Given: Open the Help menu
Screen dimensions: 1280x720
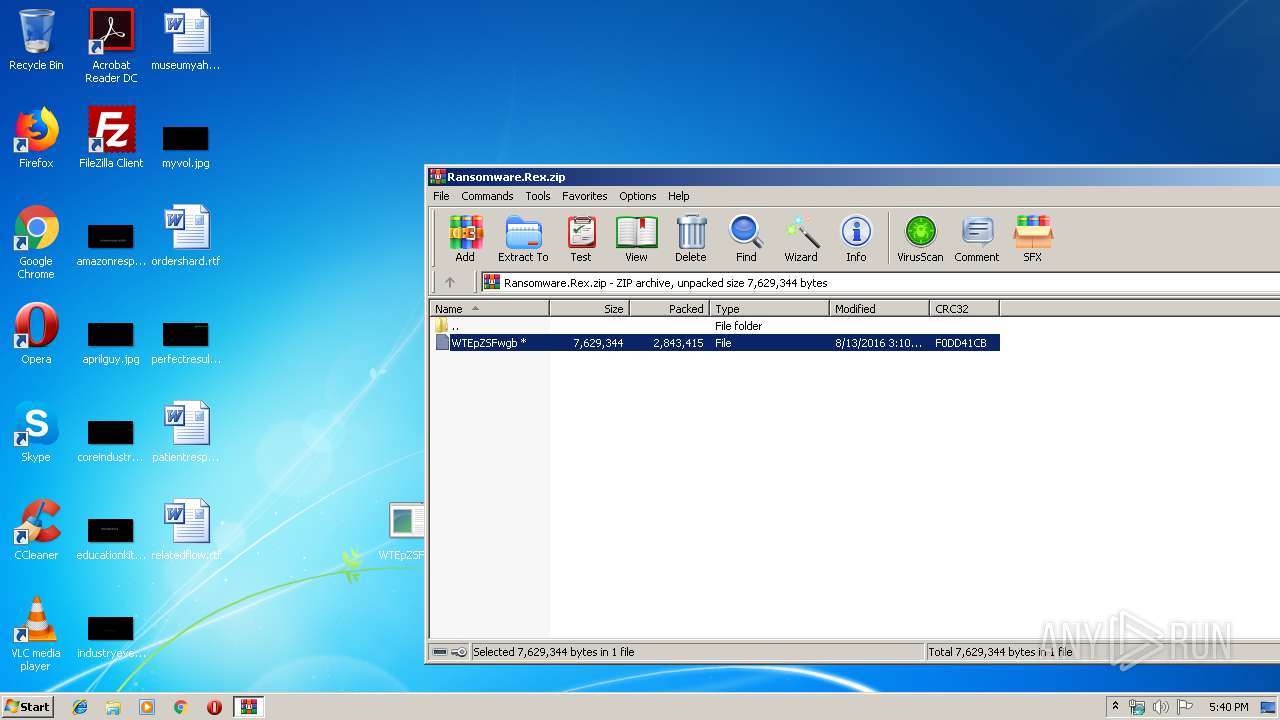Looking at the screenshot, I should pyautogui.click(x=679, y=196).
